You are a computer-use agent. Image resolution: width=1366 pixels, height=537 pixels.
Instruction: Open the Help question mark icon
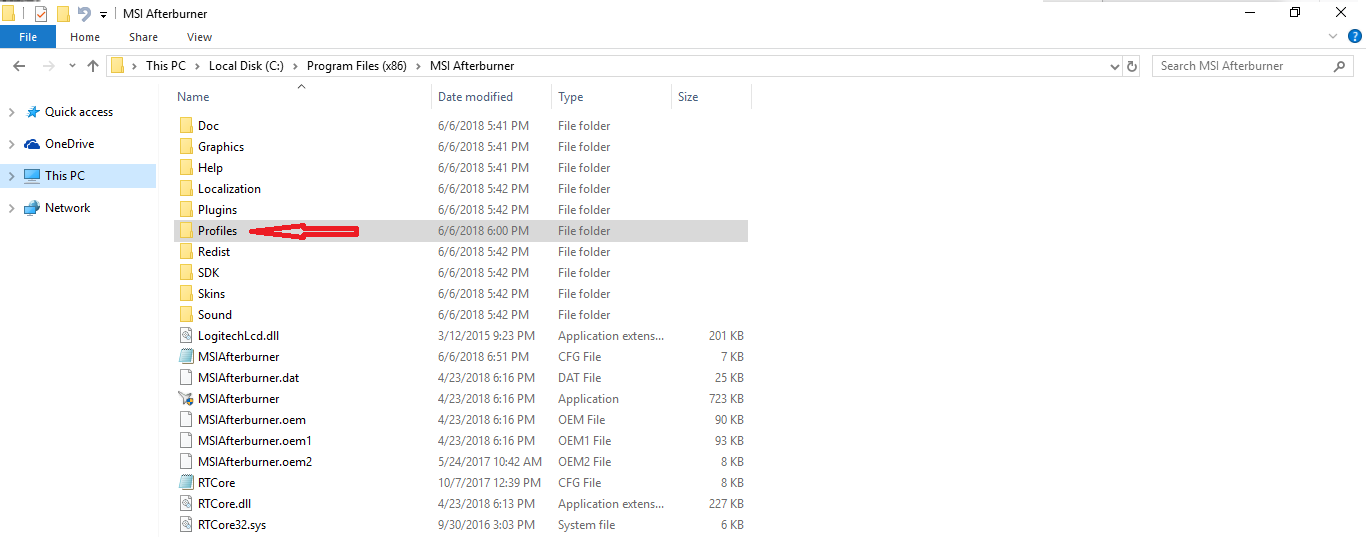pyautogui.click(x=1355, y=36)
